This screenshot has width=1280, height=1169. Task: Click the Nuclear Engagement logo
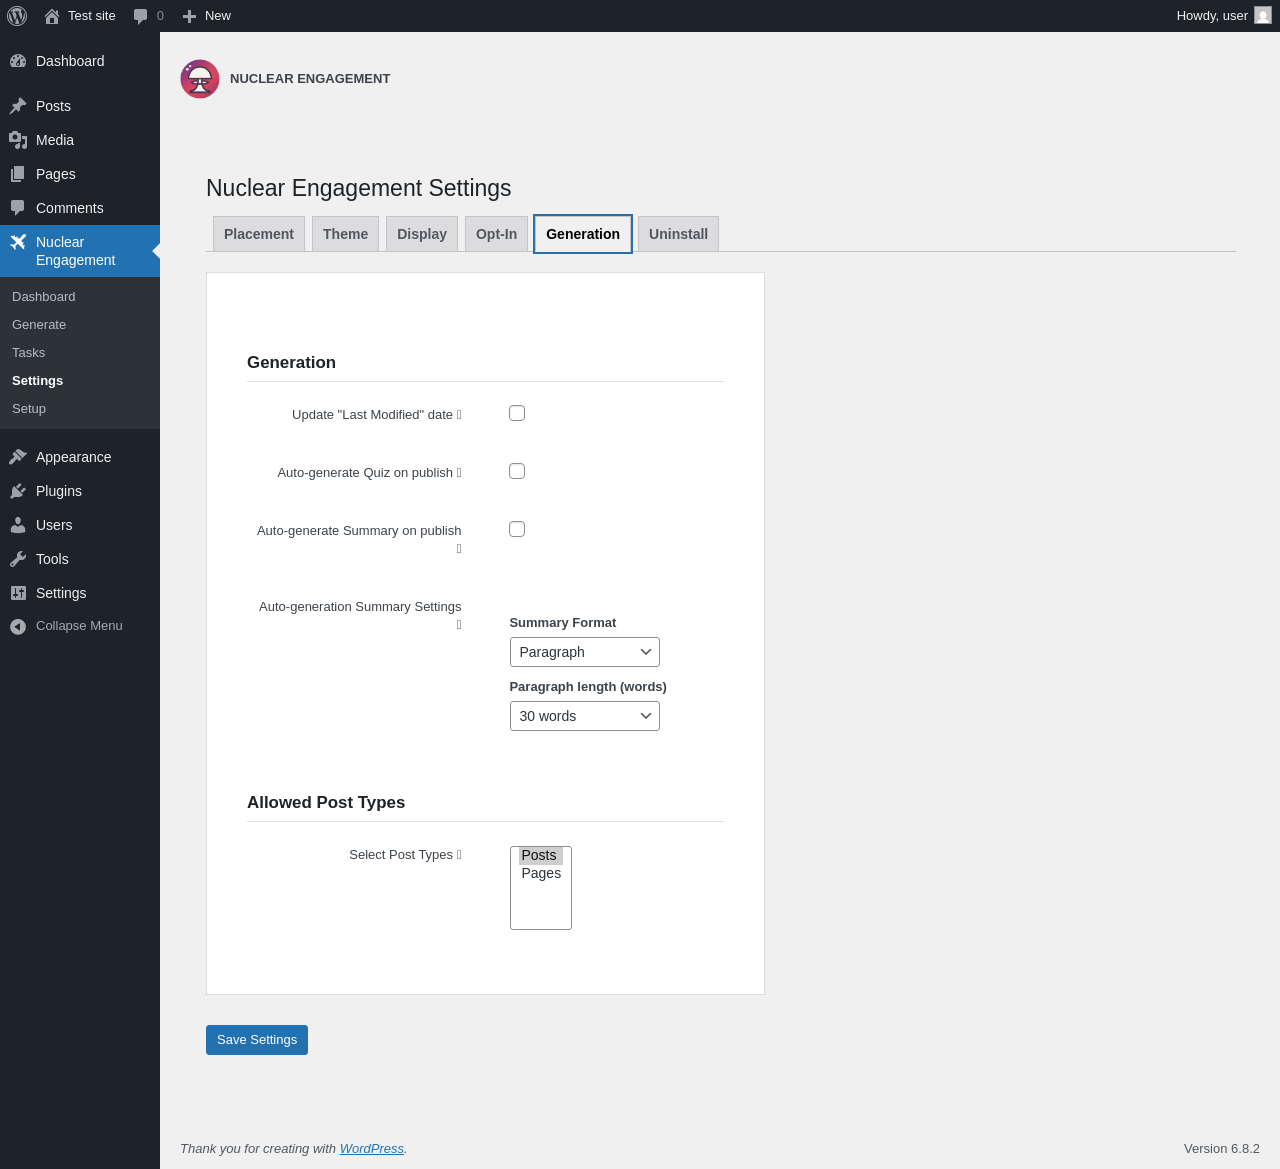[200, 79]
